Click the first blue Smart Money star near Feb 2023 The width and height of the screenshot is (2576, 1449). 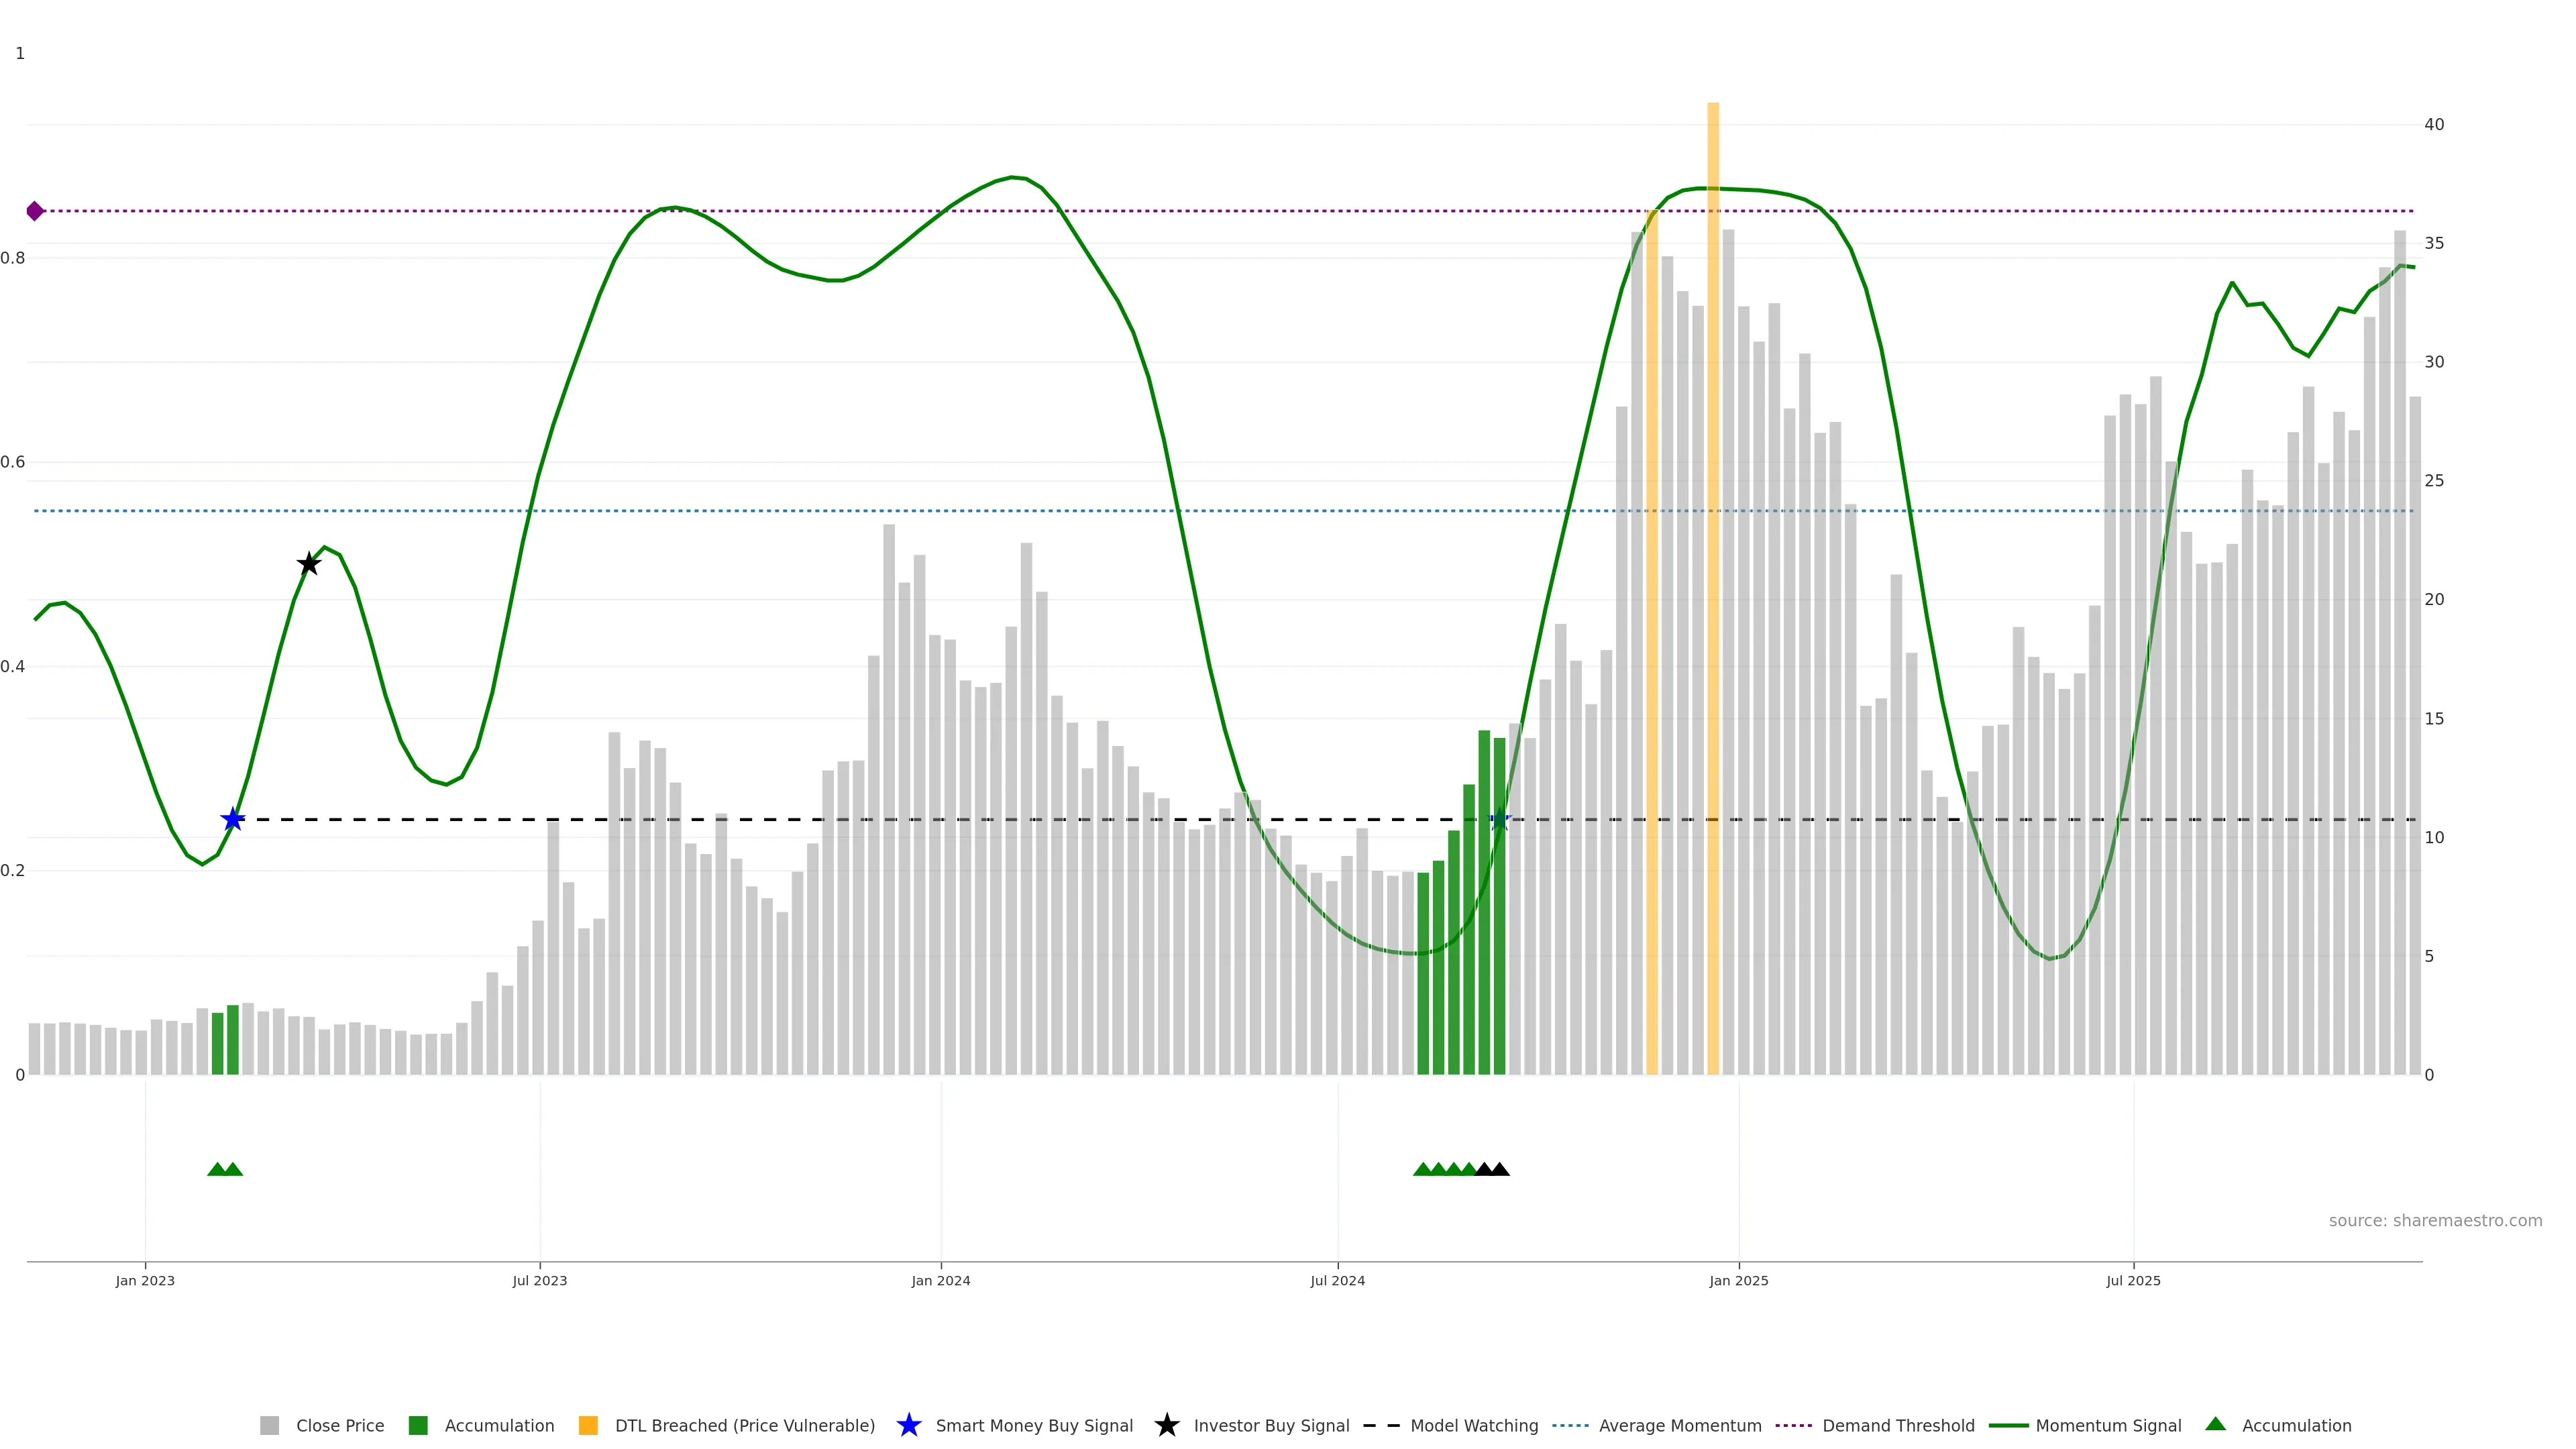coord(233,820)
